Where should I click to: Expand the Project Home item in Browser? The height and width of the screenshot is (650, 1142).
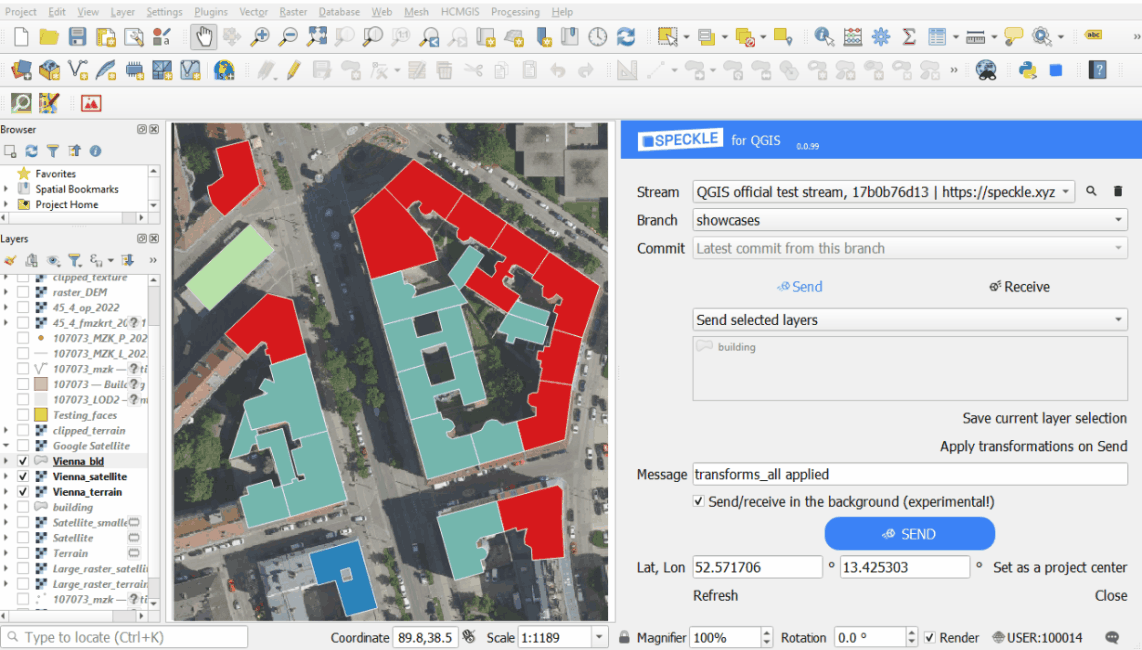[7, 205]
